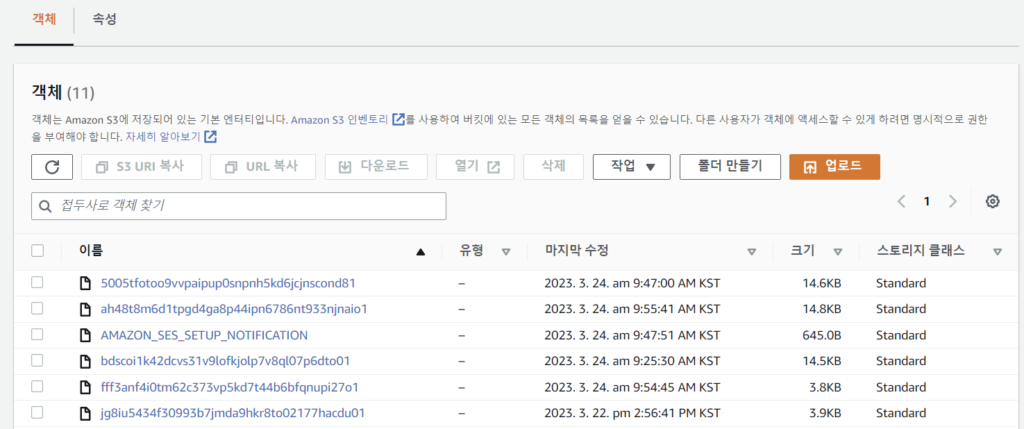Open the Amazon S3 인벤토리 link
This screenshot has width=1024, height=429.
point(340,120)
